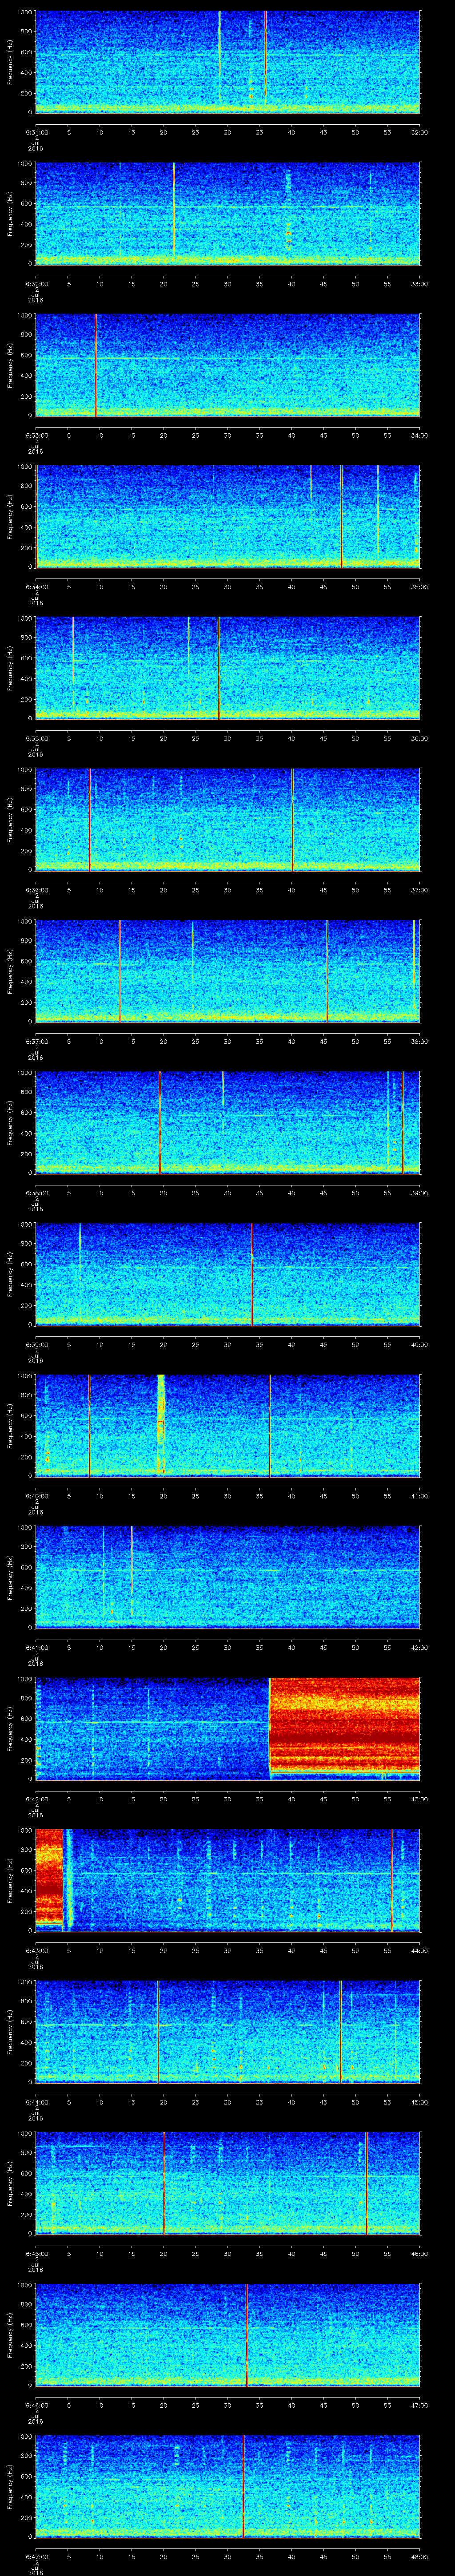Screen dimensions: 455x2576
Task: Click the '6:40:00' time label
Action: (x=36, y=1495)
